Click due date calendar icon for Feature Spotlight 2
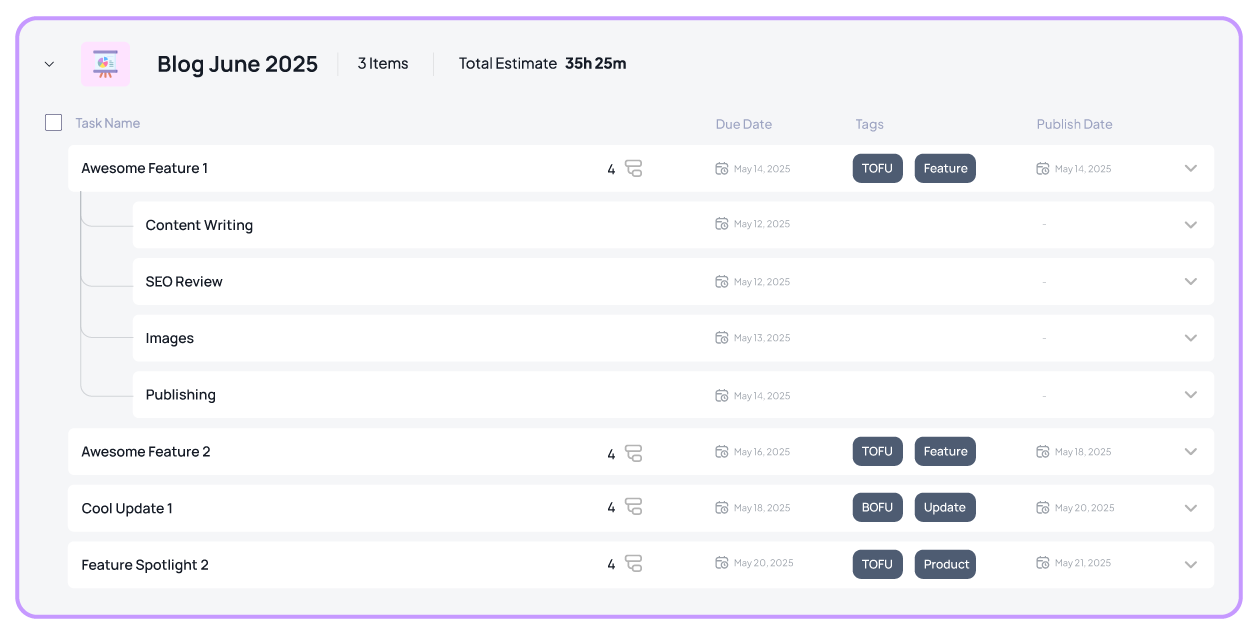The width and height of the screenshot is (1258, 635). coord(722,563)
